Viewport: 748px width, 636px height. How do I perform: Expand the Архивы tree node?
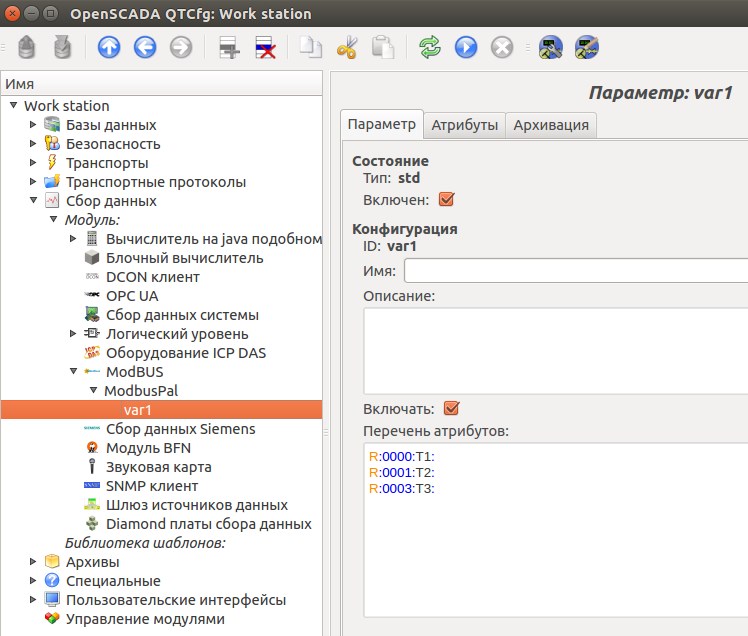click(33, 562)
